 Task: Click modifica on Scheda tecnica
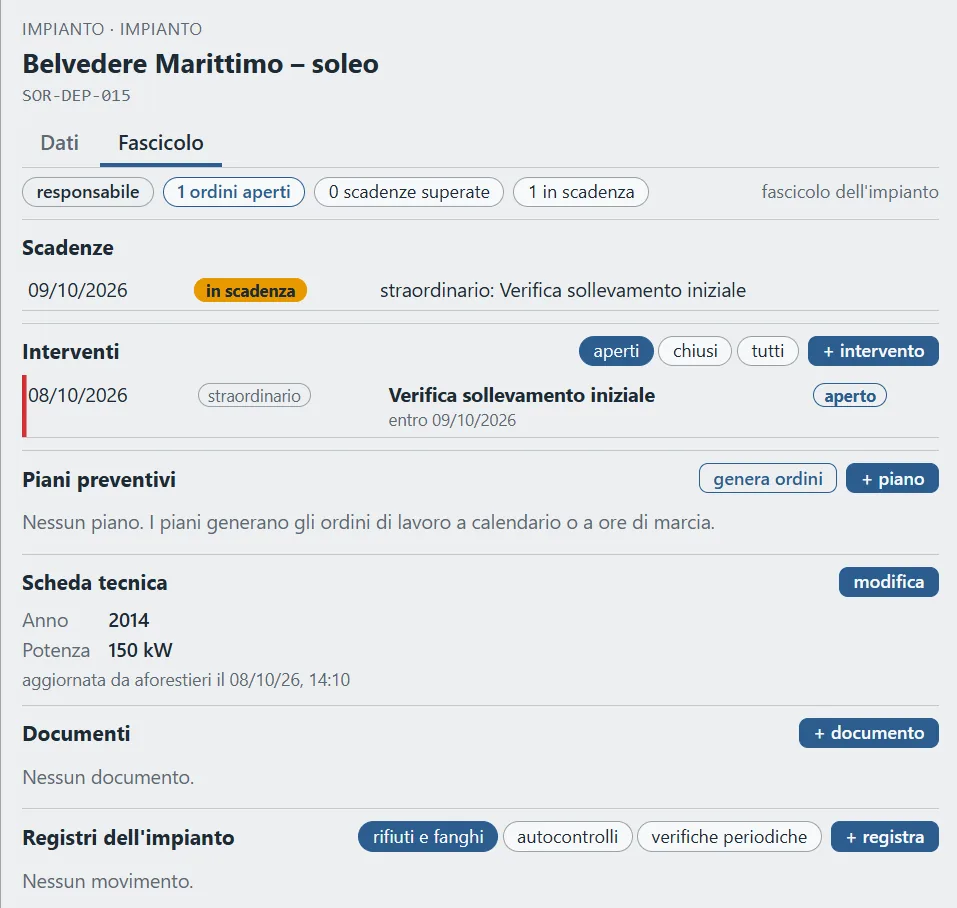pos(889,582)
